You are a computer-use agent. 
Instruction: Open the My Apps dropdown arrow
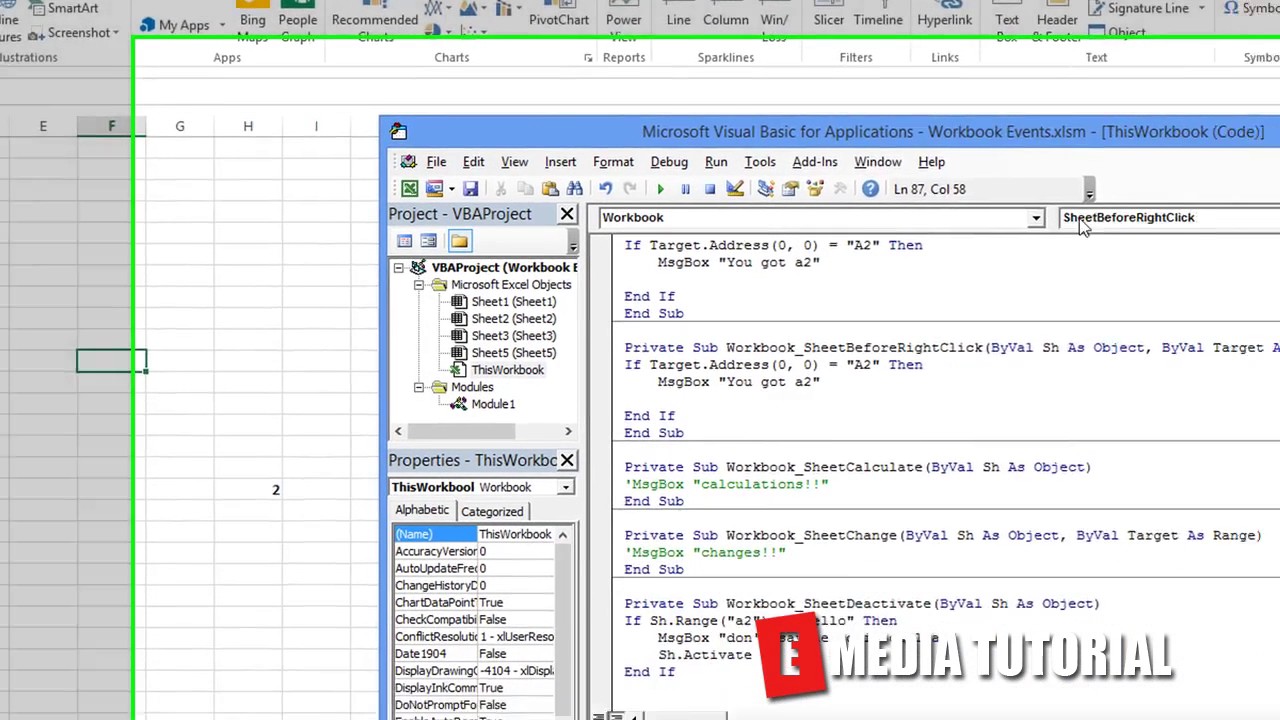pyautogui.click(x=221, y=25)
